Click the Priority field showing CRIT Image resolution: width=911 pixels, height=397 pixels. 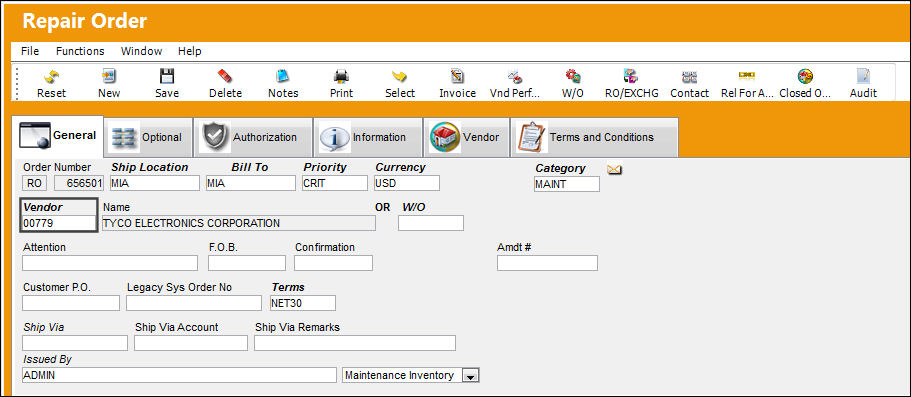(x=335, y=183)
